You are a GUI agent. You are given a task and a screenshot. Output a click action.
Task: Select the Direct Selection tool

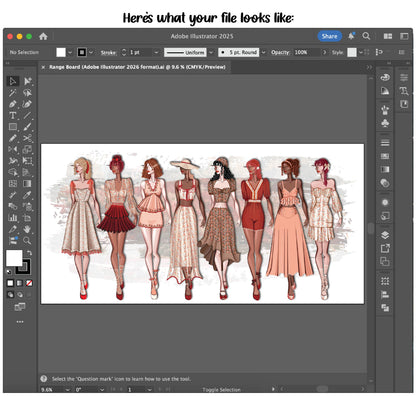pos(27,81)
